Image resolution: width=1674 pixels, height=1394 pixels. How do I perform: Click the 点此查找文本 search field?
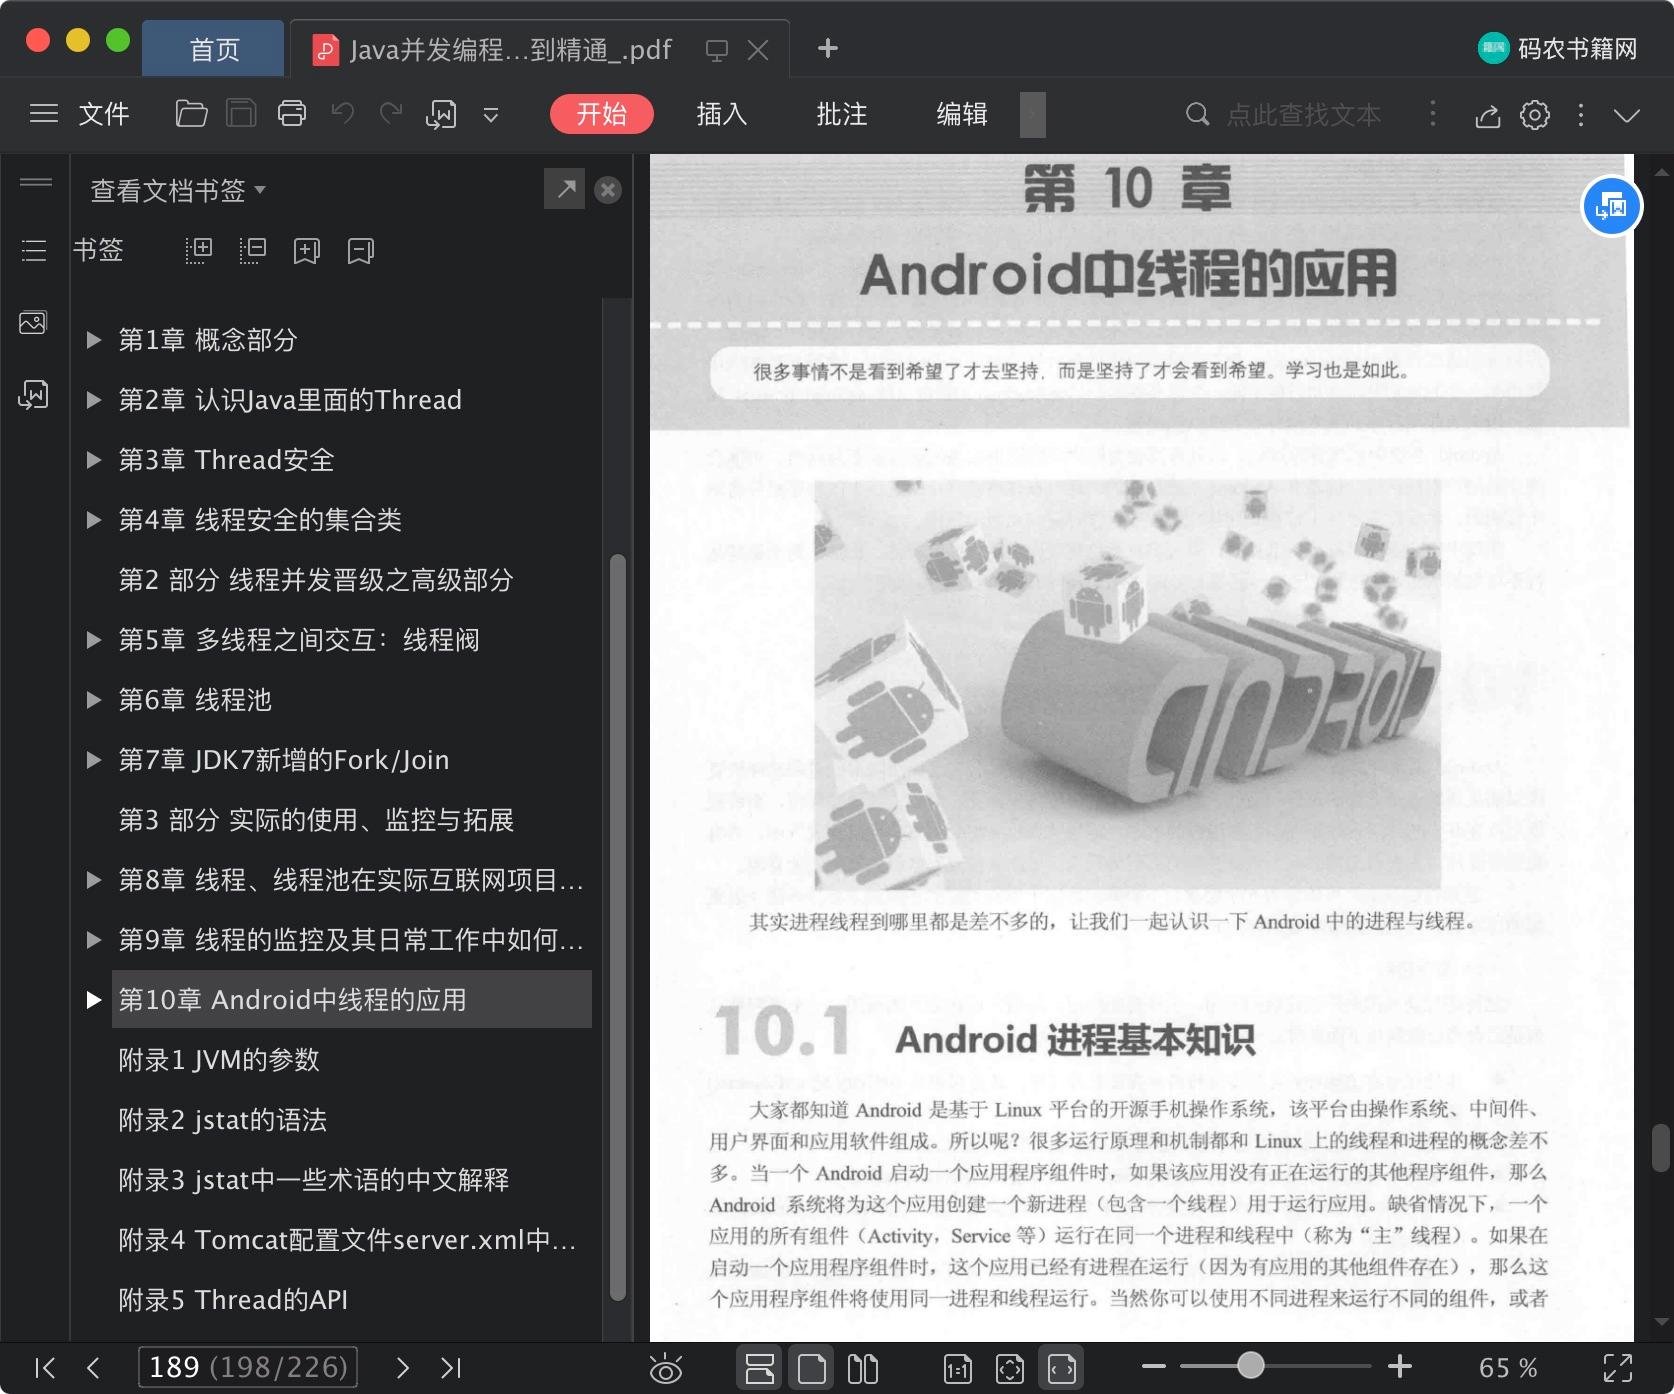1303,115
